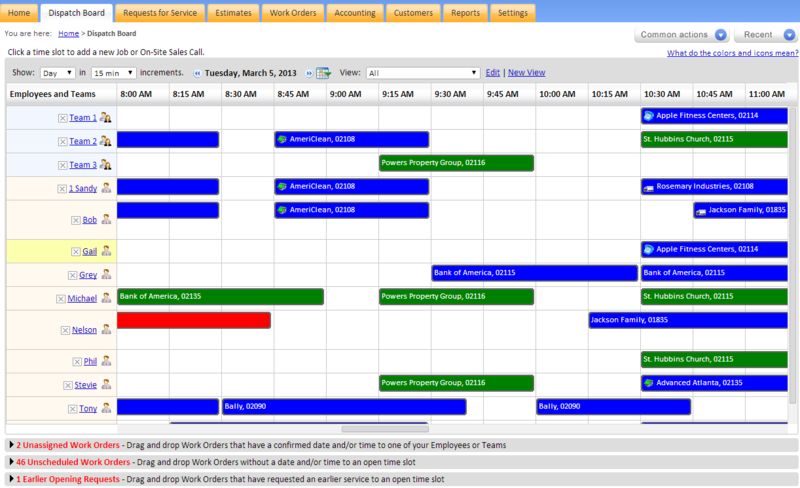Click the person icon beside 1 Sandy
Screen dimensions: 800x488
click(x=106, y=188)
